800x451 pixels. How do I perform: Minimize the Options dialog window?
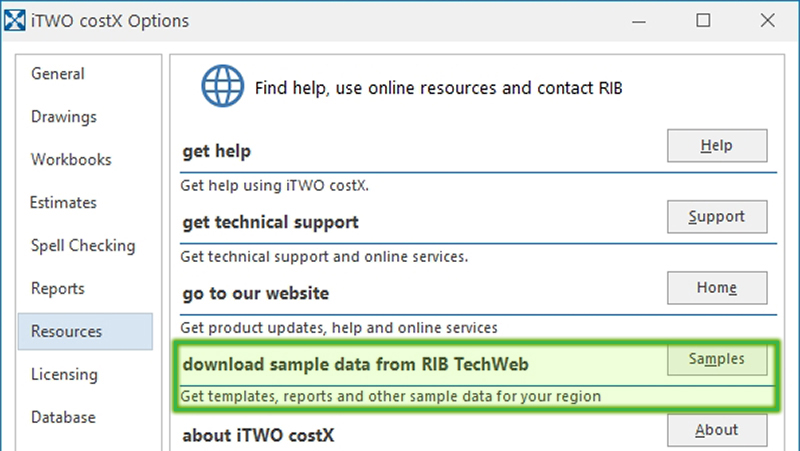pyautogui.click(x=639, y=21)
